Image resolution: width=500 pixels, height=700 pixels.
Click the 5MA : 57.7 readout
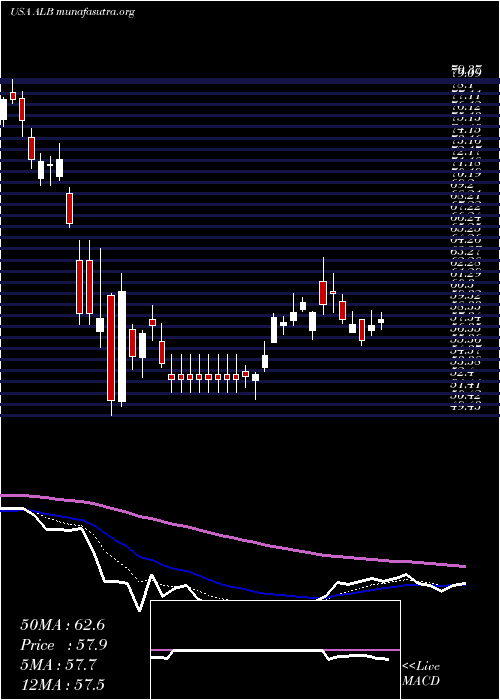pos(58,665)
